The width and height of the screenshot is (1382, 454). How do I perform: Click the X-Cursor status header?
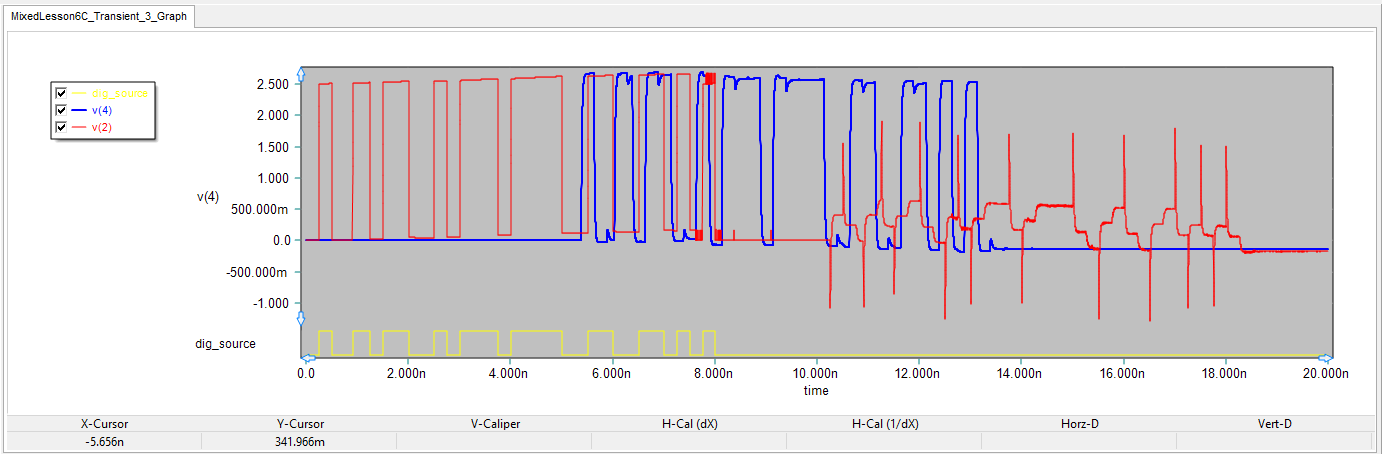point(104,424)
